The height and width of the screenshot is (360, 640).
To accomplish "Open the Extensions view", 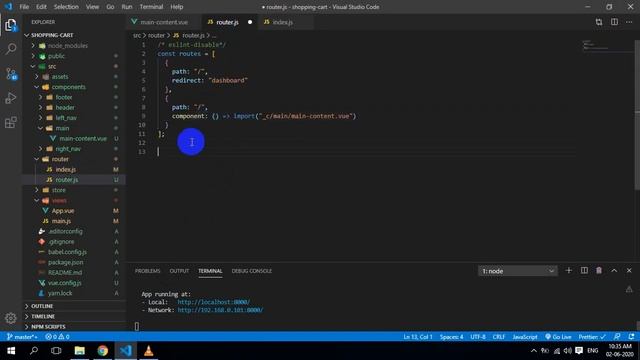I will click(11, 122).
